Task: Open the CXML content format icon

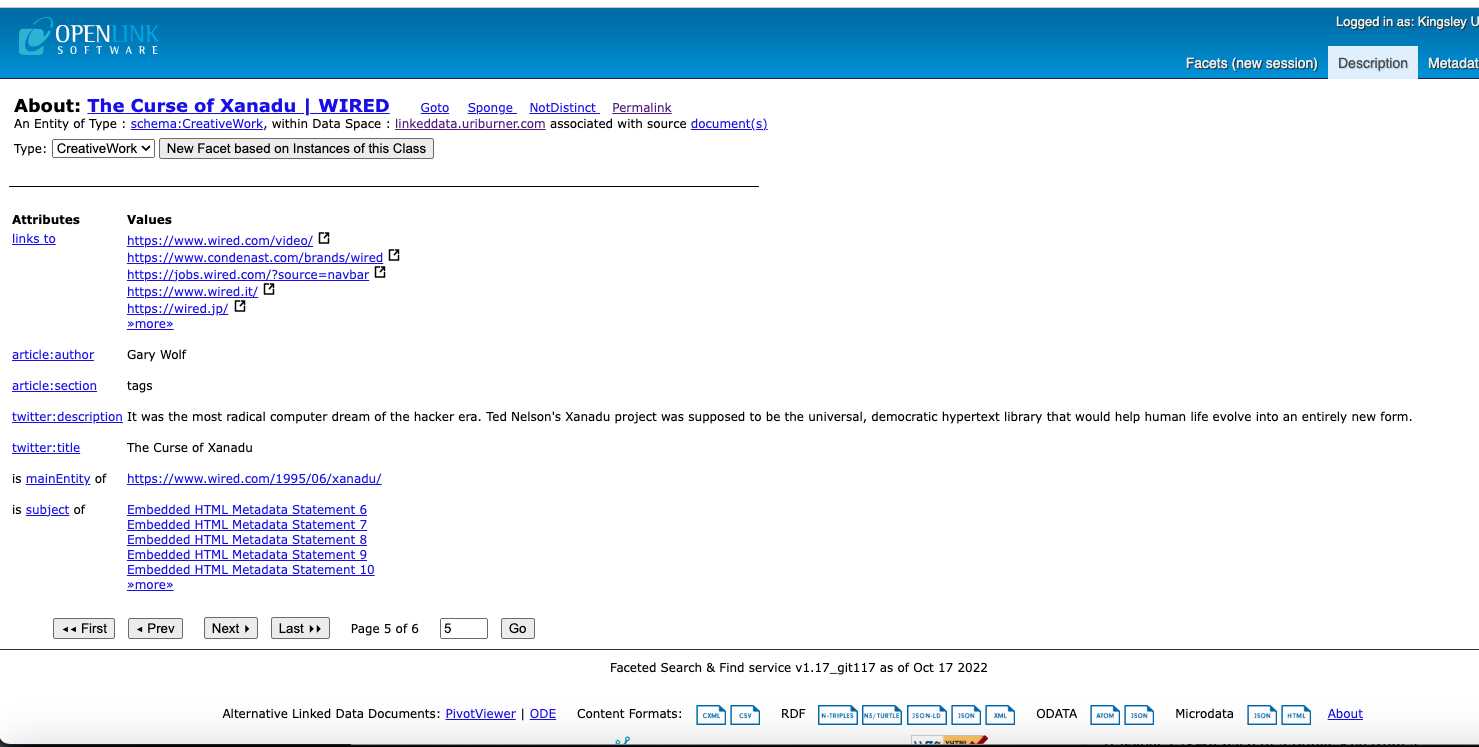Action: tap(711, 714)
